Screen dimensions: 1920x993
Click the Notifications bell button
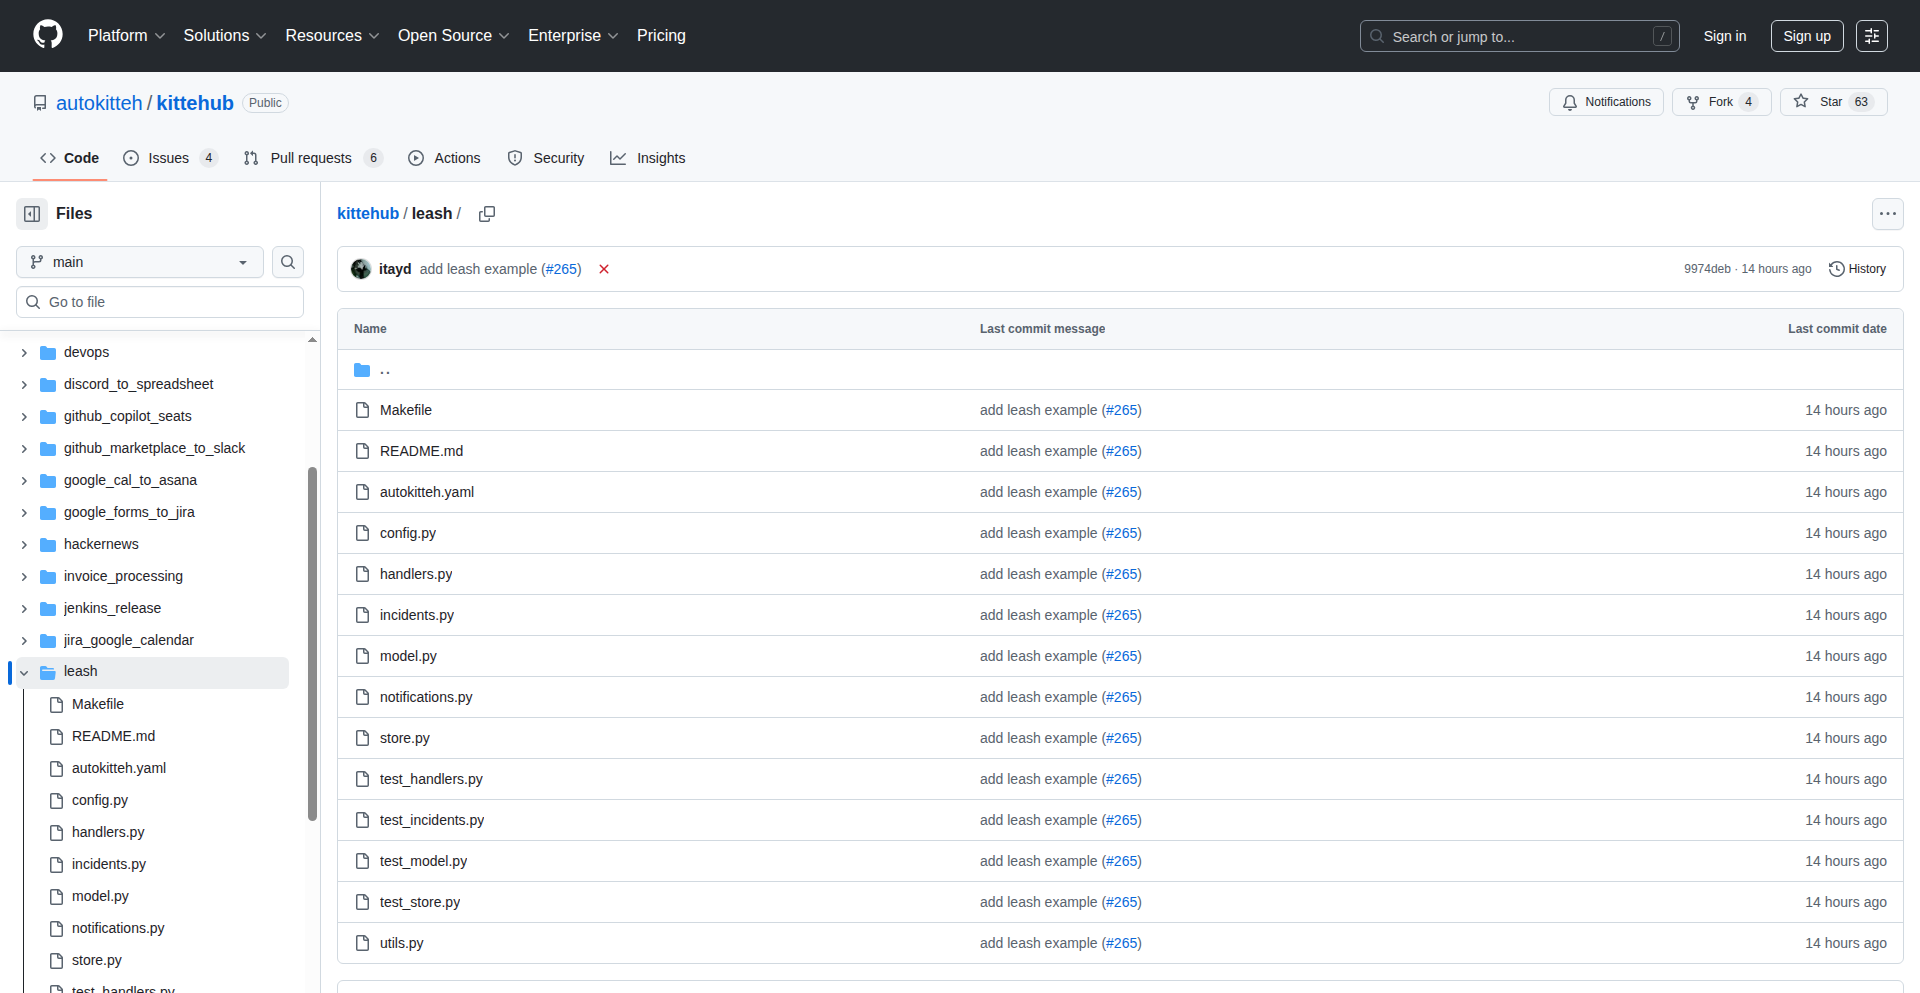click(1606, 102)
